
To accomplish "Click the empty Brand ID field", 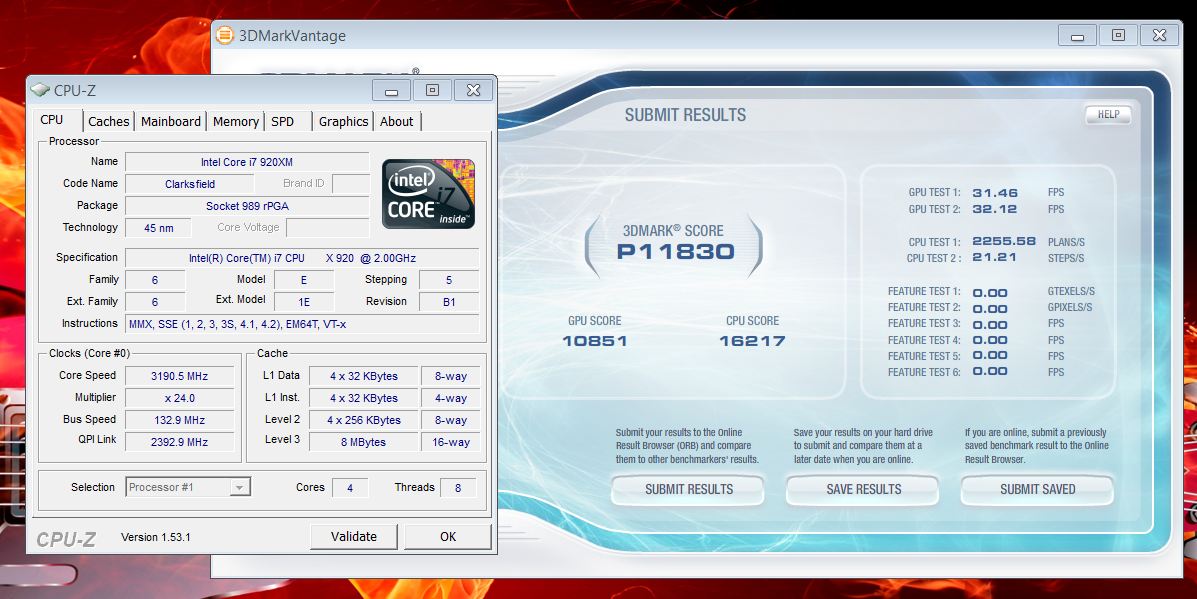I will 351,184.
